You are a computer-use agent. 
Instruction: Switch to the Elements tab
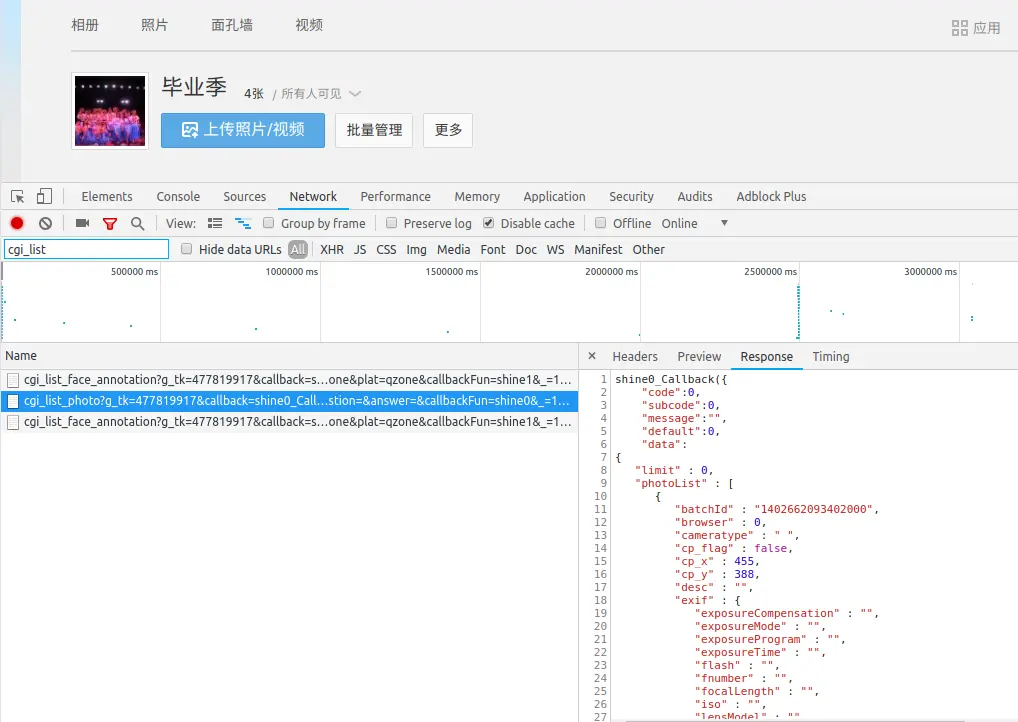(107, 197)
